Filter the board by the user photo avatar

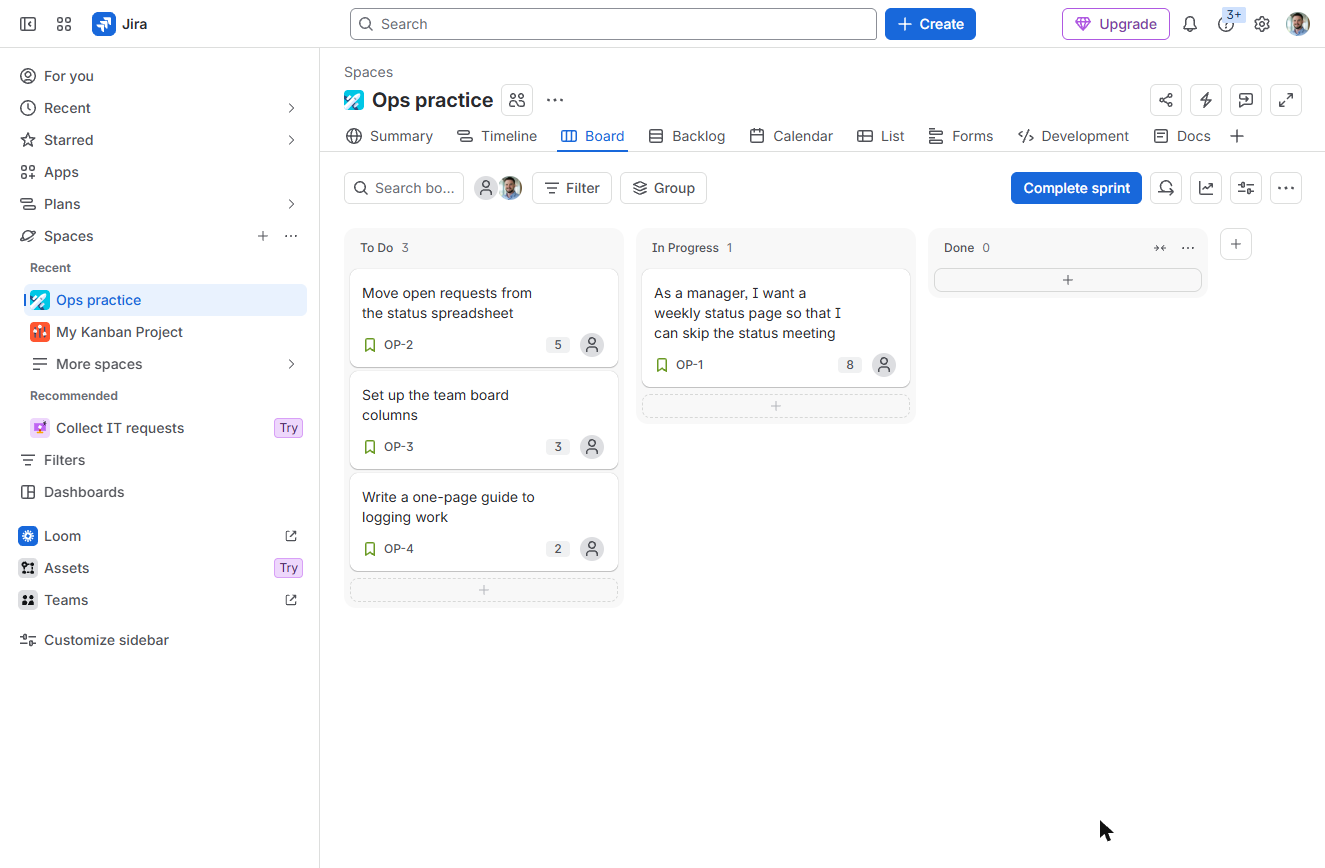click(x=510, y=188)
